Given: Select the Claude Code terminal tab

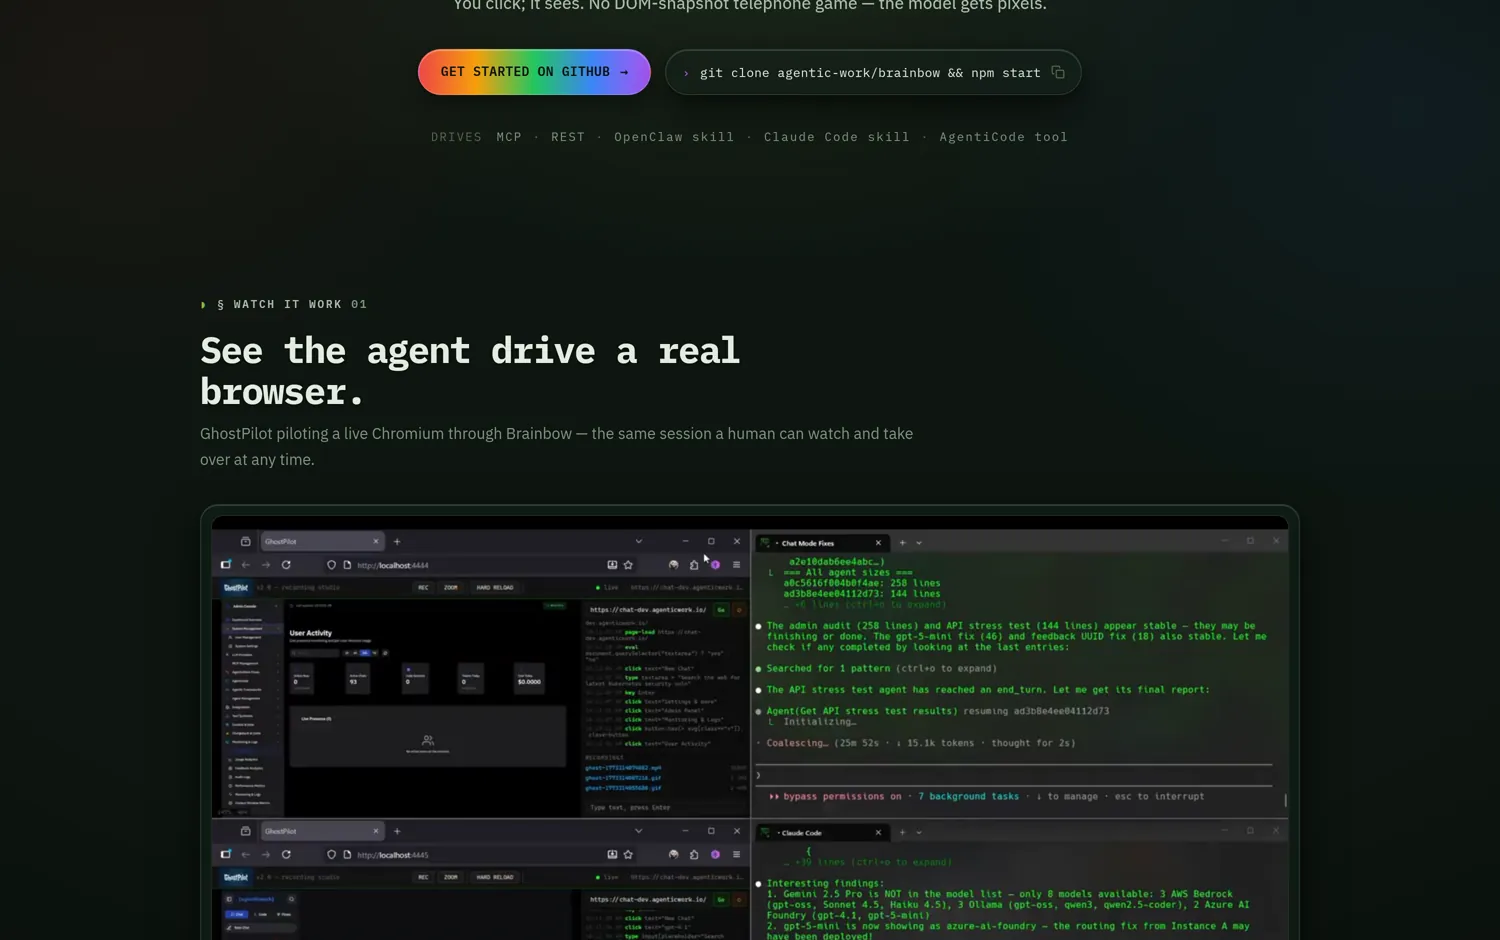Looking at the screenshot, I should (823, 832).
